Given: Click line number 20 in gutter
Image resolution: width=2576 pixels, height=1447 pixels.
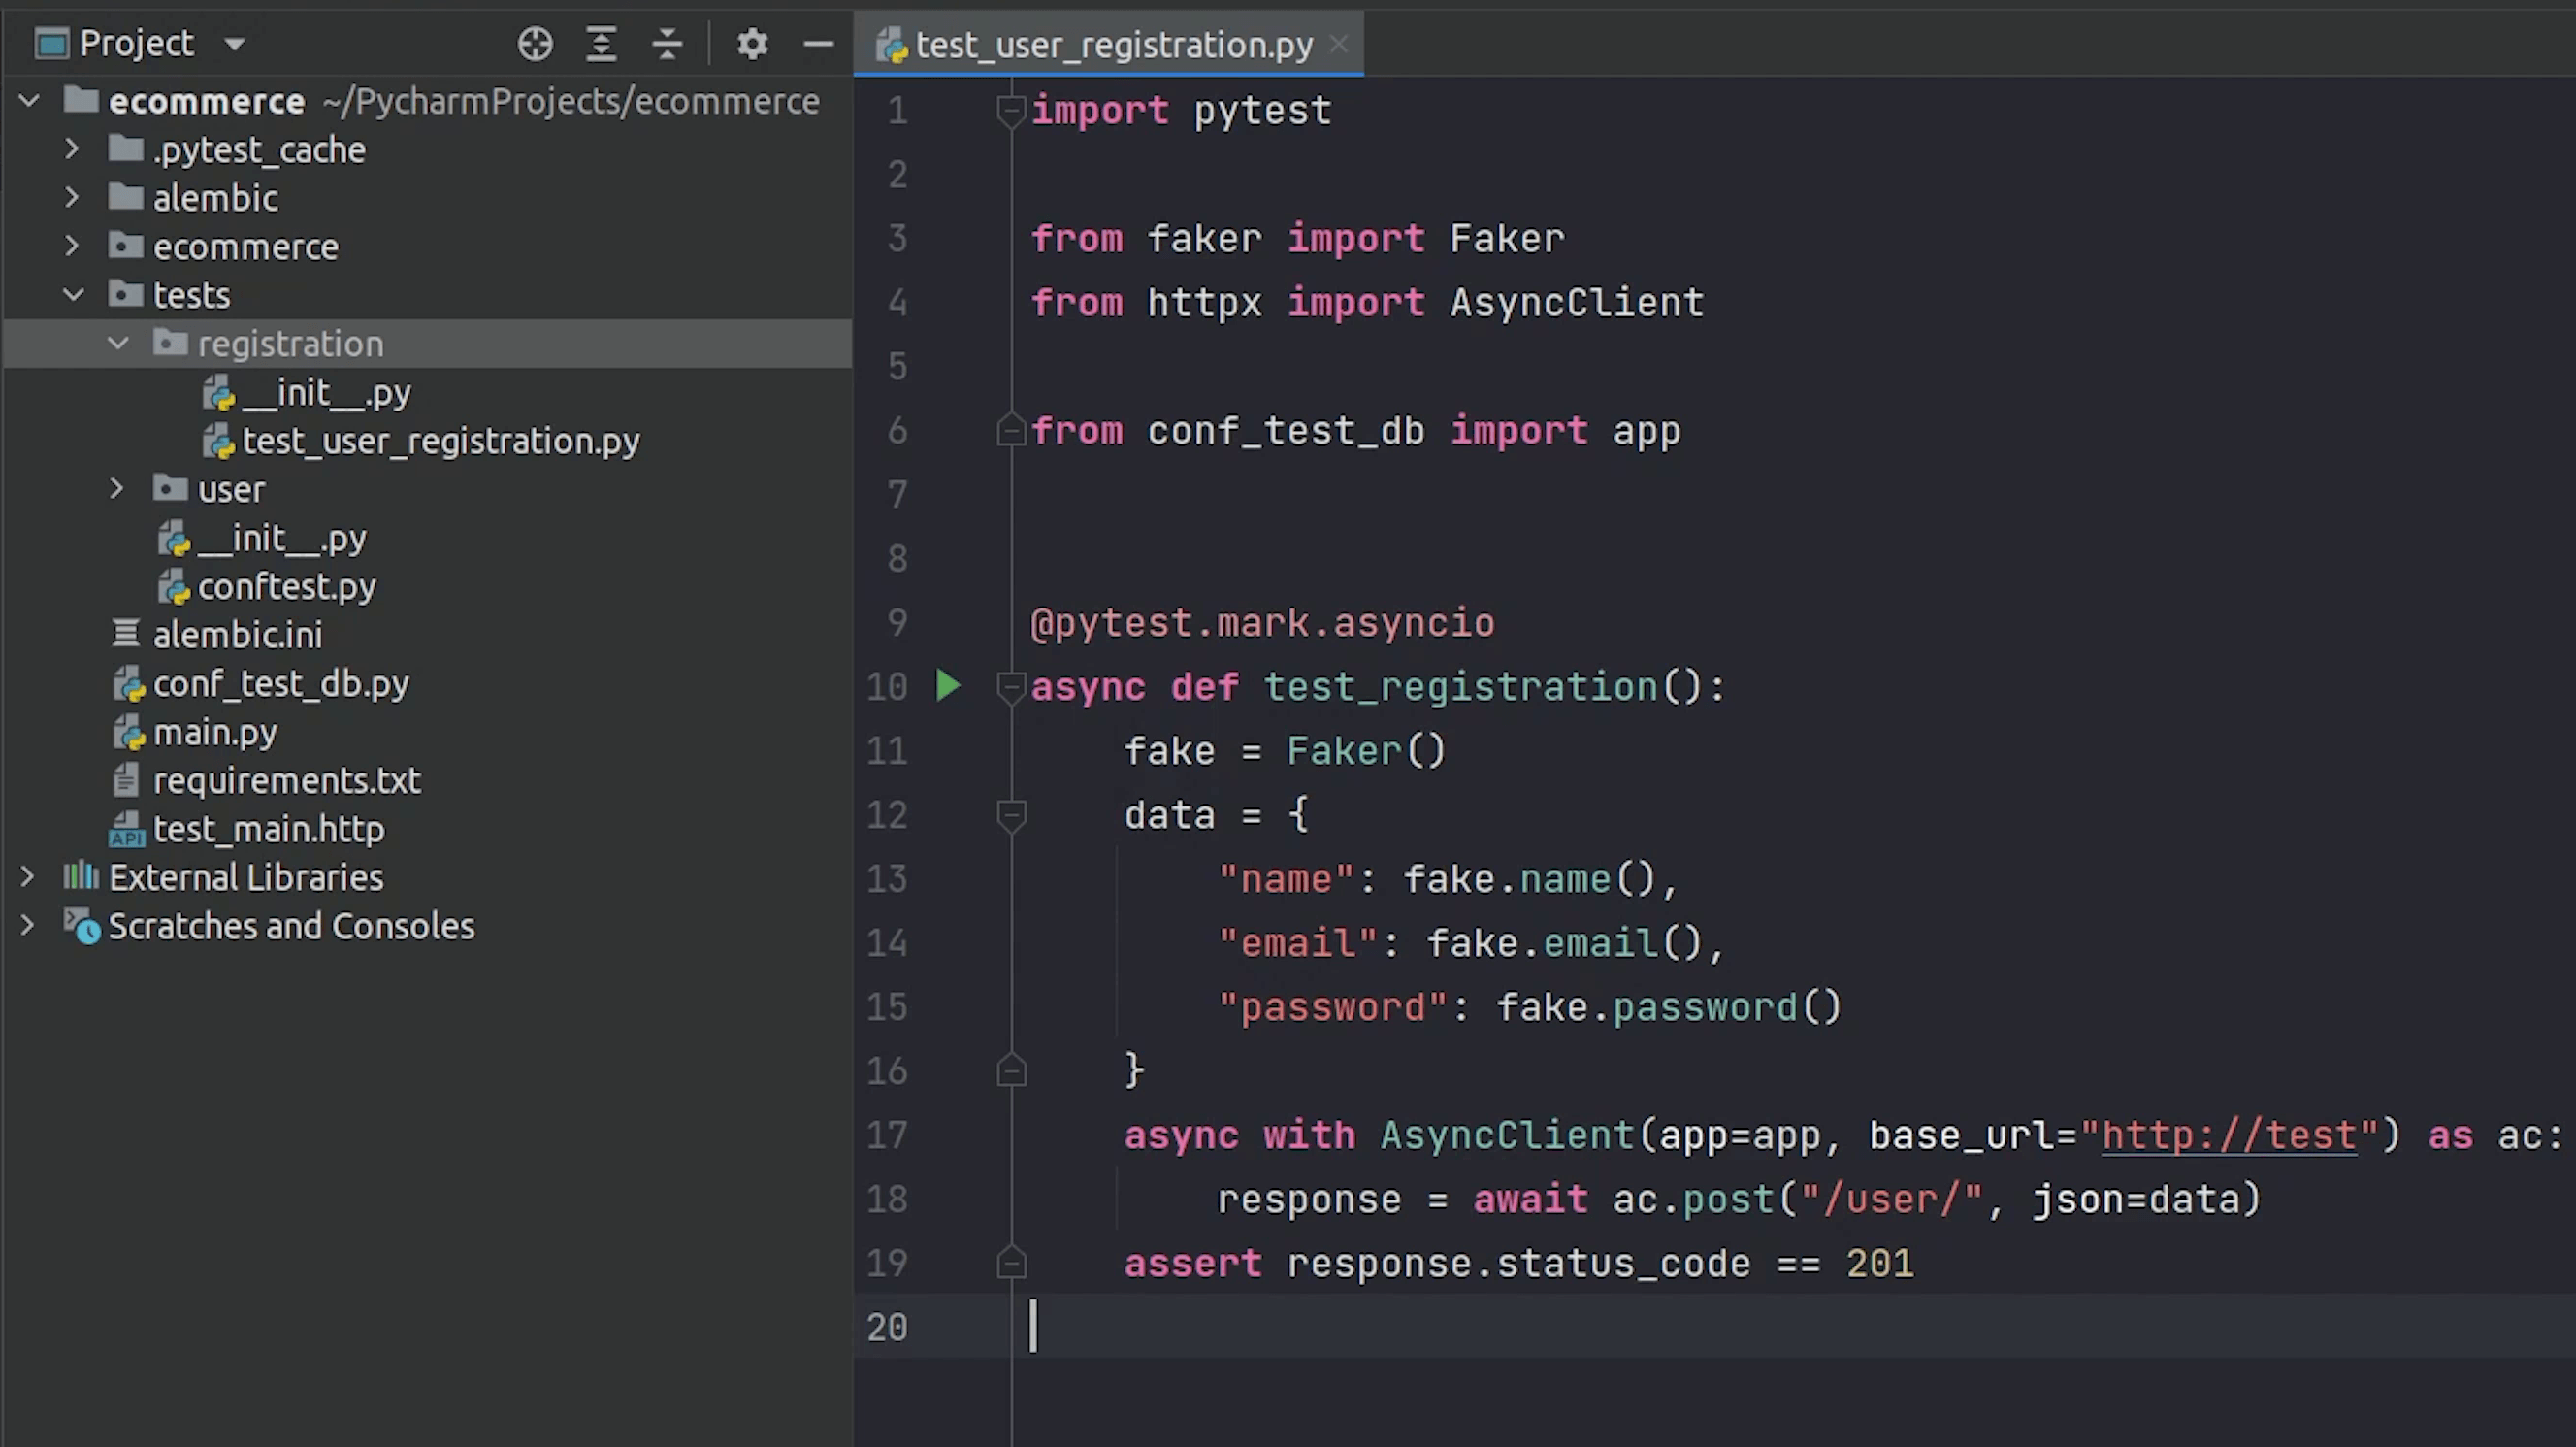Looking at the screenshot, I should pyautogui.click(x=887, y=1328).
